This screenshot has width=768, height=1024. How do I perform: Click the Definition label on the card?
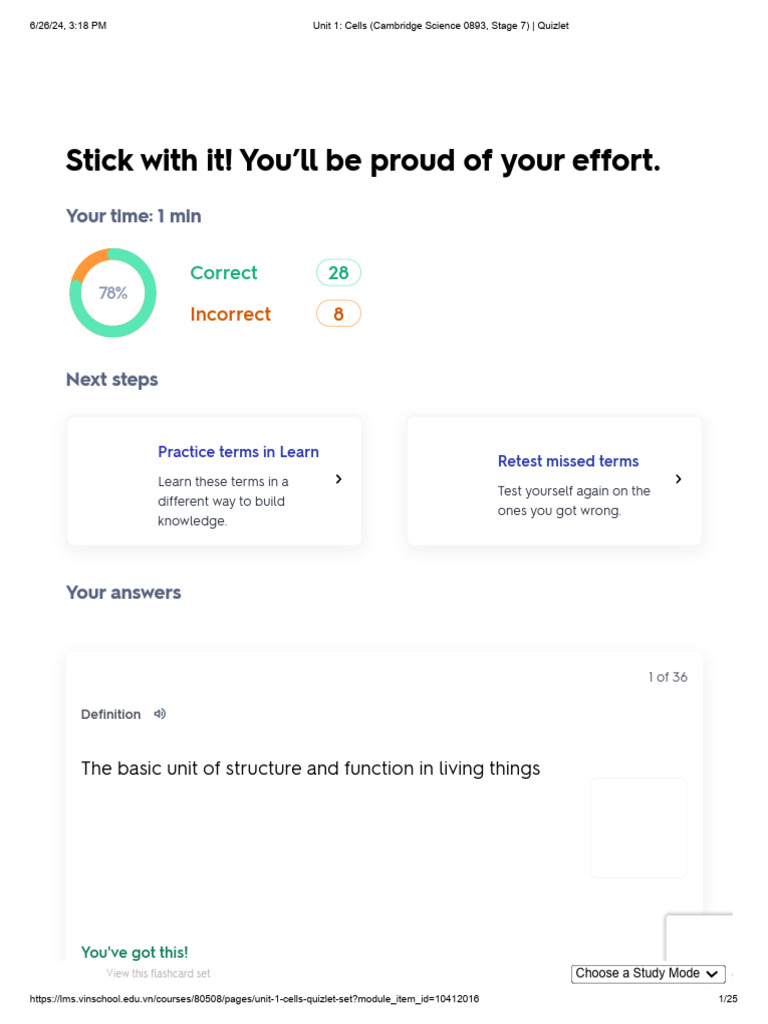coord(110,714)
